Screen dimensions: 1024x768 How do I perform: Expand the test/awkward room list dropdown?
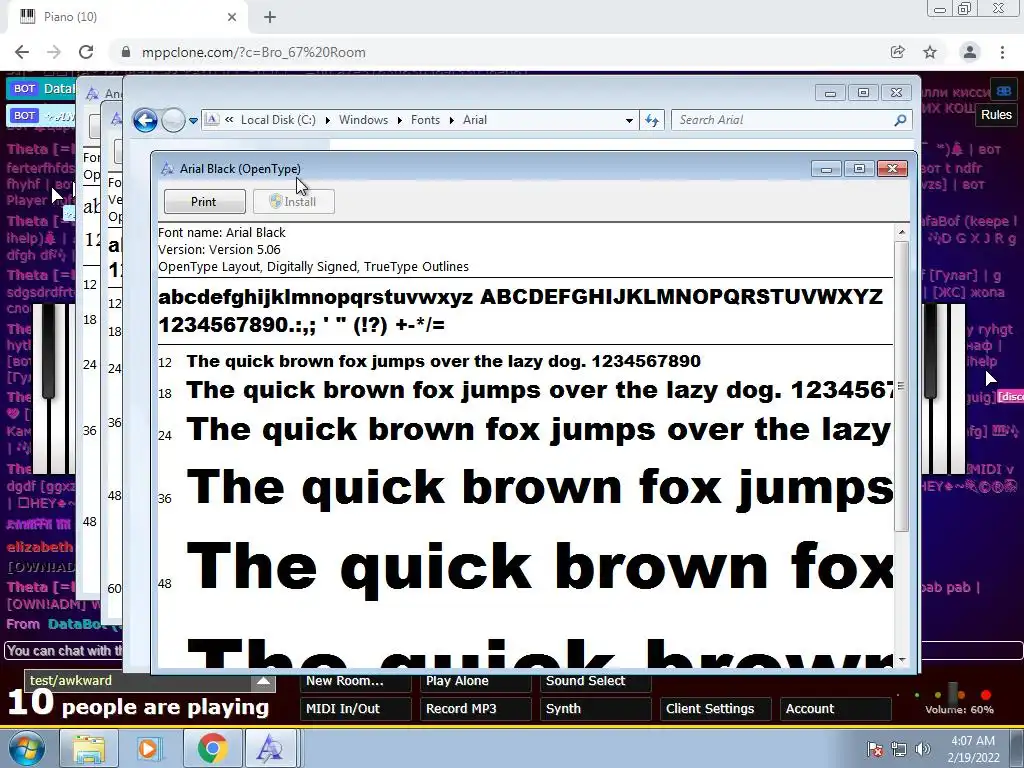click(263, 681)
